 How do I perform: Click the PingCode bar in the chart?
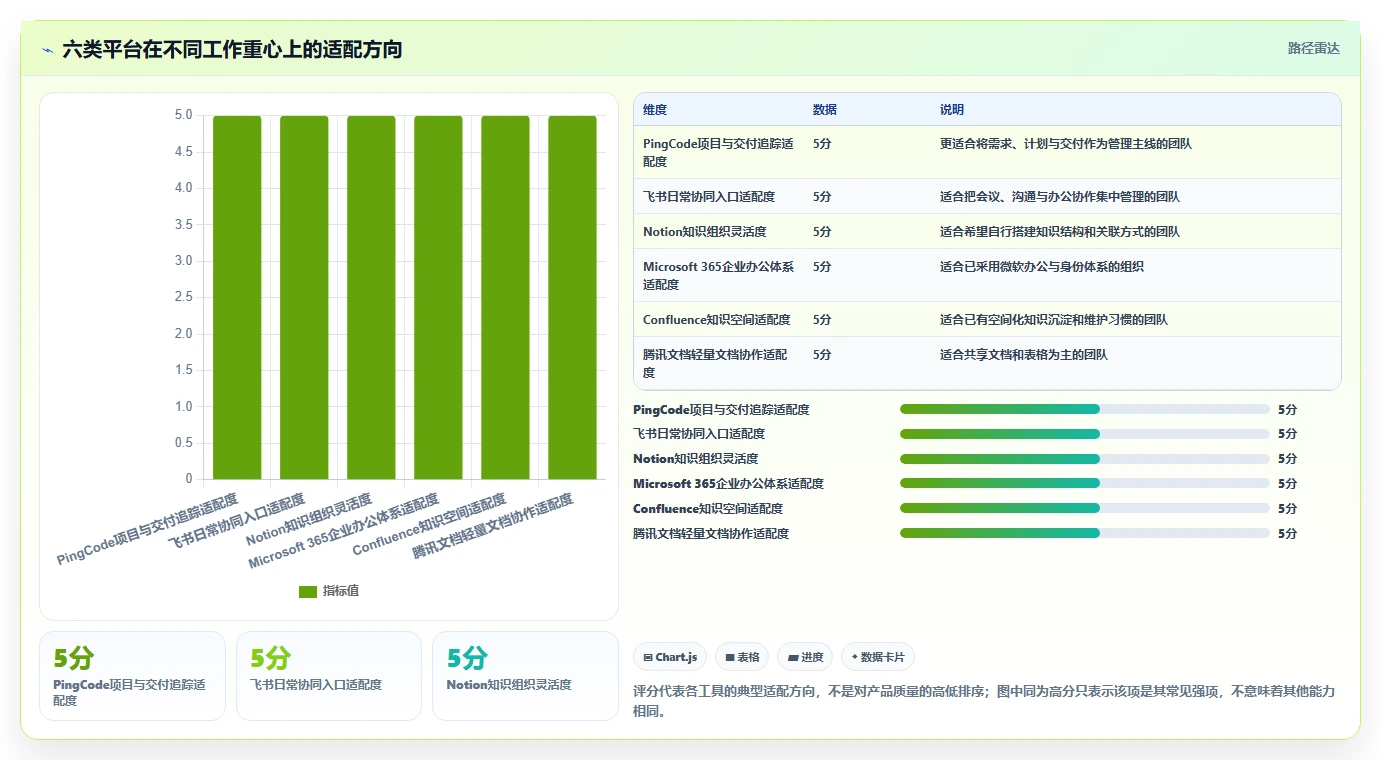pyautogui.click(x=237, y=297)
